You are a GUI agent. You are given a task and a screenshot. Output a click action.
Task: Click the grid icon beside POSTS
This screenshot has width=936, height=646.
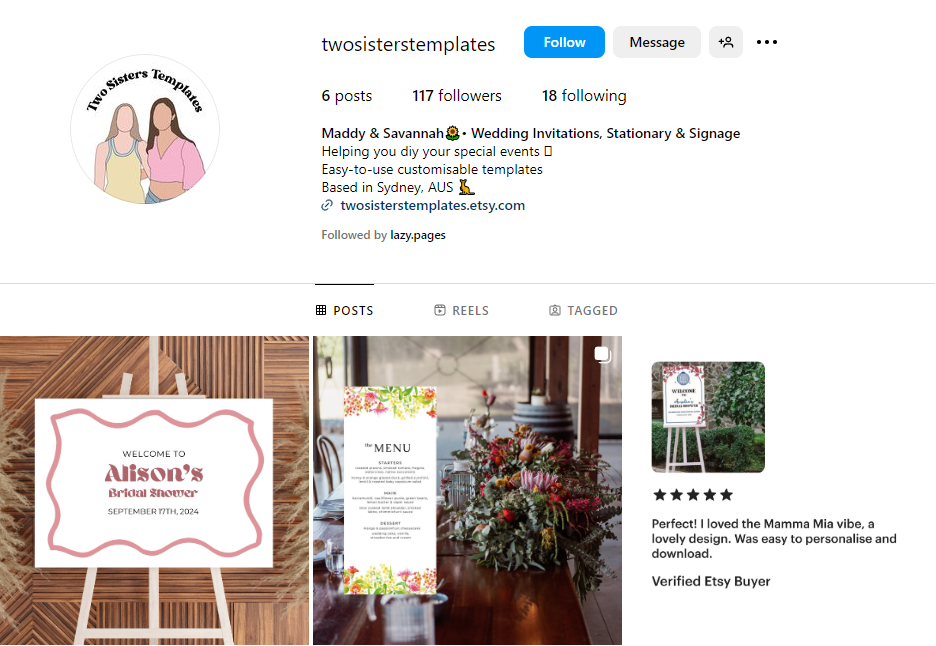321,310
